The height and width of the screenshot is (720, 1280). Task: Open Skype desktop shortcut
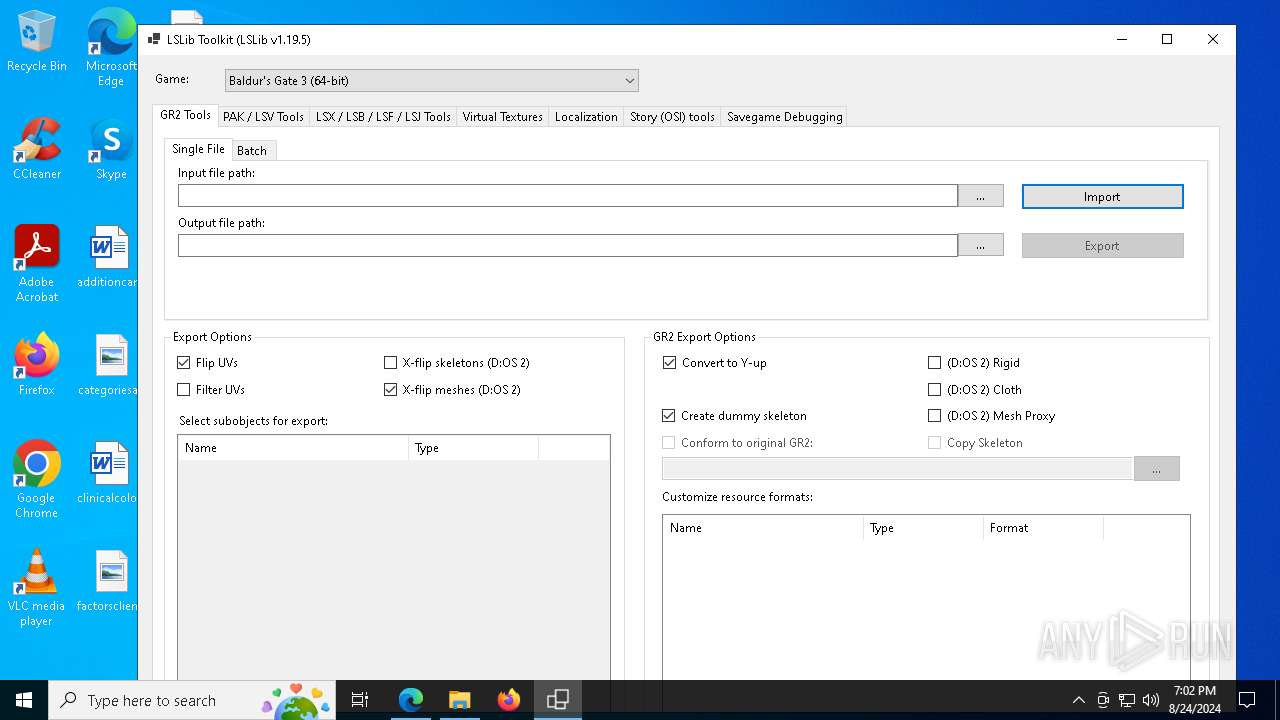pyautogui.click(x=111, y=149)
